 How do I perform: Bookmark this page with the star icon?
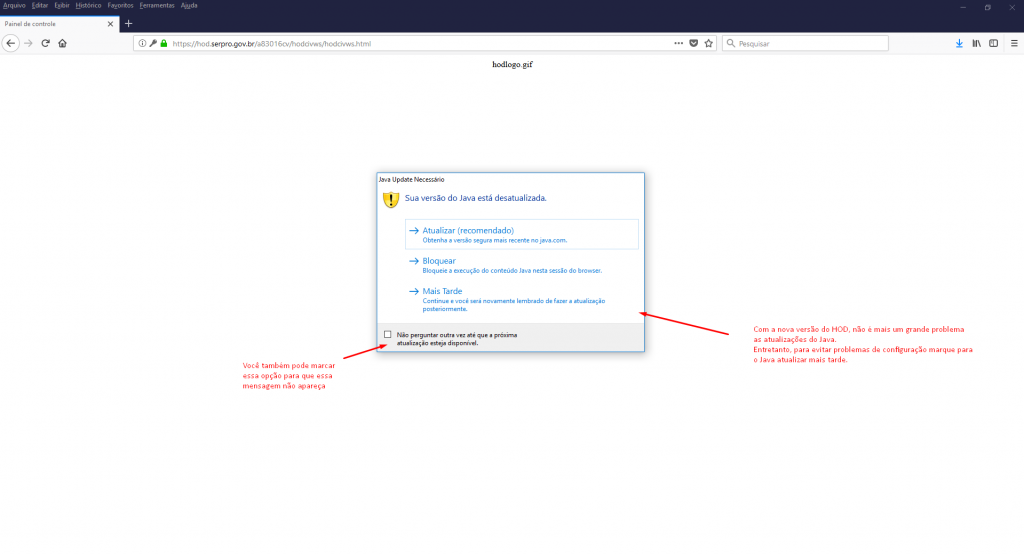click(708, 43)
